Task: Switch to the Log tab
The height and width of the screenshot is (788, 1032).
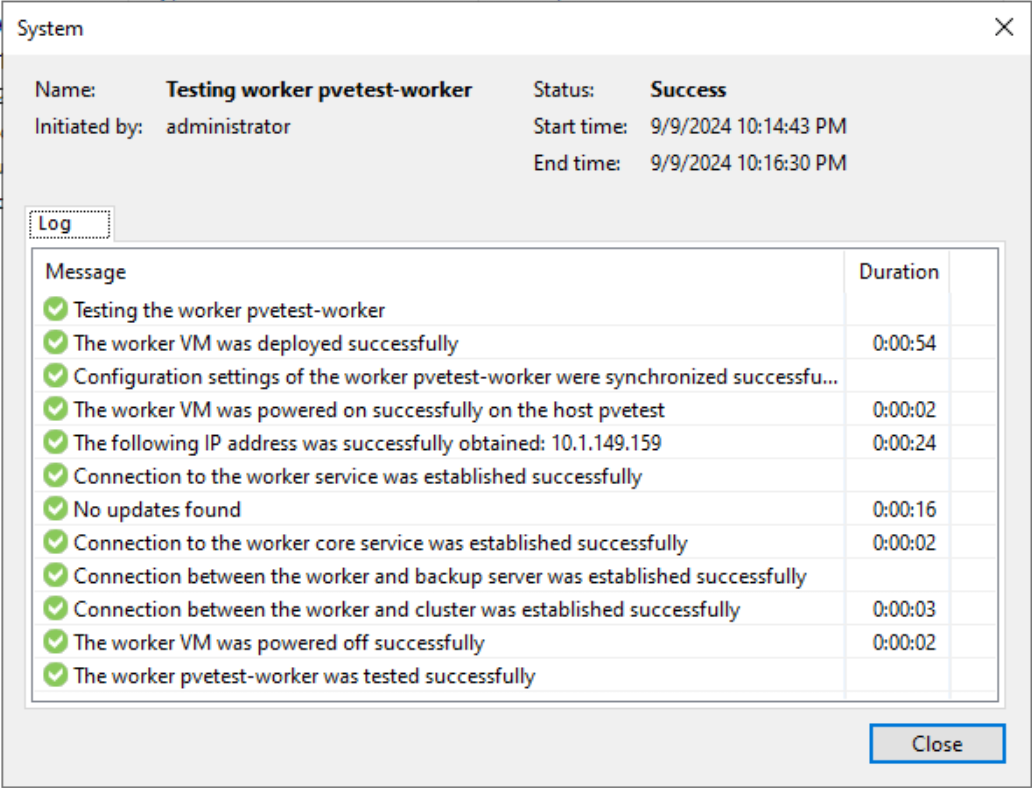Action: [68, 223]
